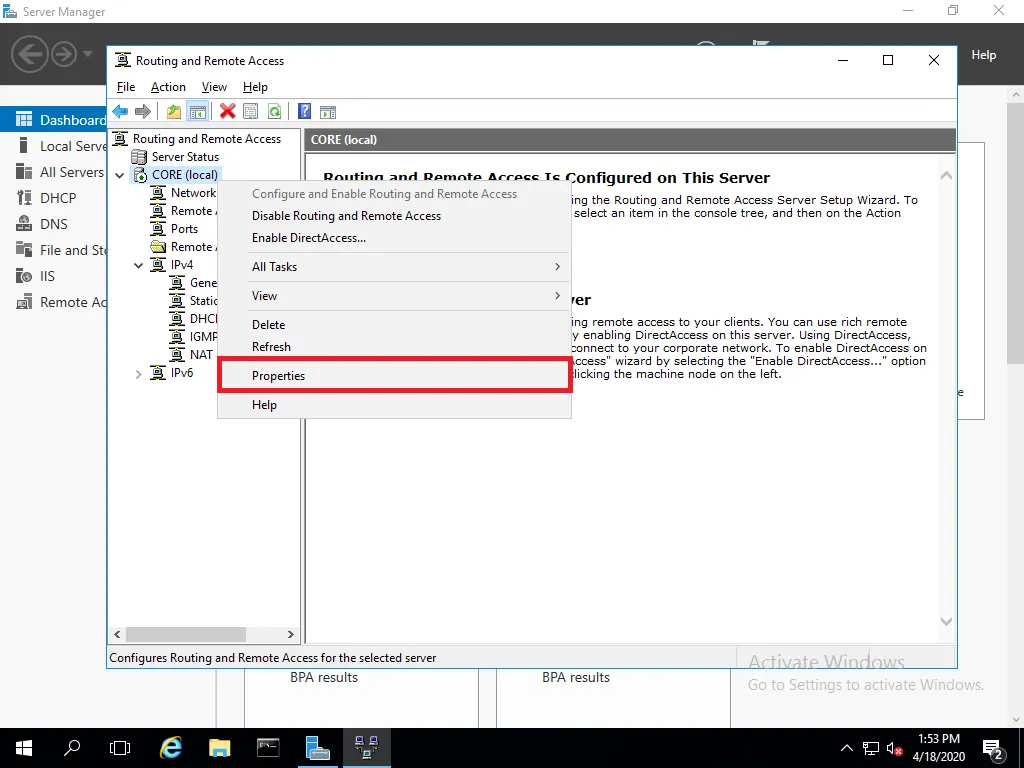Open File Explorer from taskbar
This screenshot has width=1024, height=768.
pyautogui.click(x=219, y=748)
